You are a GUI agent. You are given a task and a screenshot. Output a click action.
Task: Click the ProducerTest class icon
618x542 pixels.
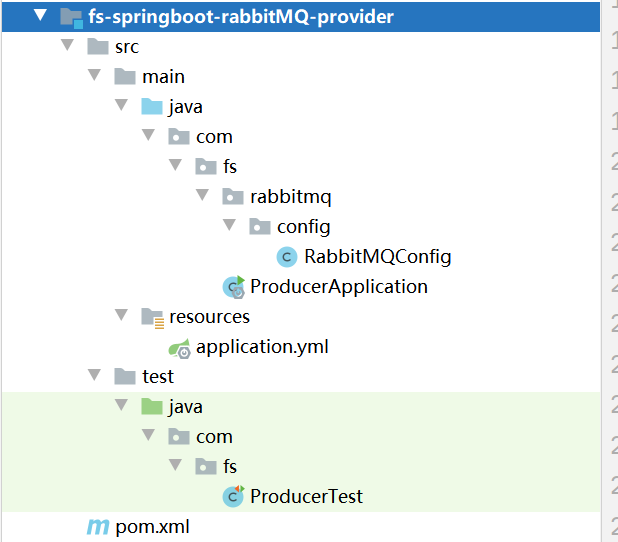[x=234, y=496]
